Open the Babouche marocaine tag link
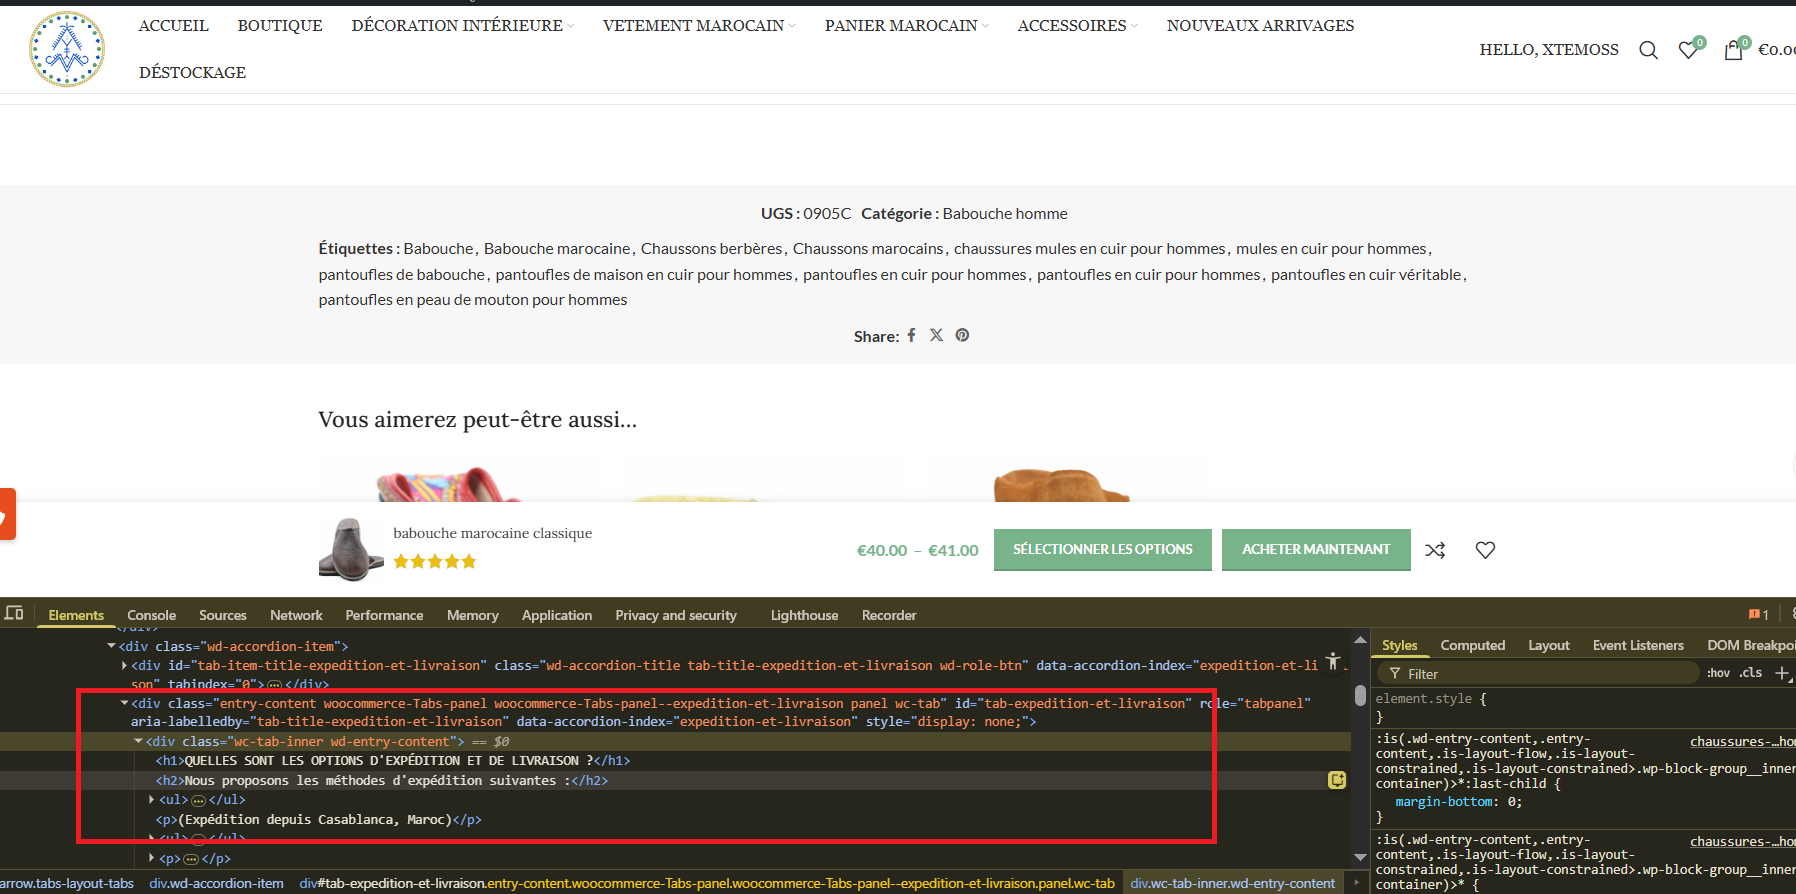1796x894 pixels. click(x=557, y=248)
